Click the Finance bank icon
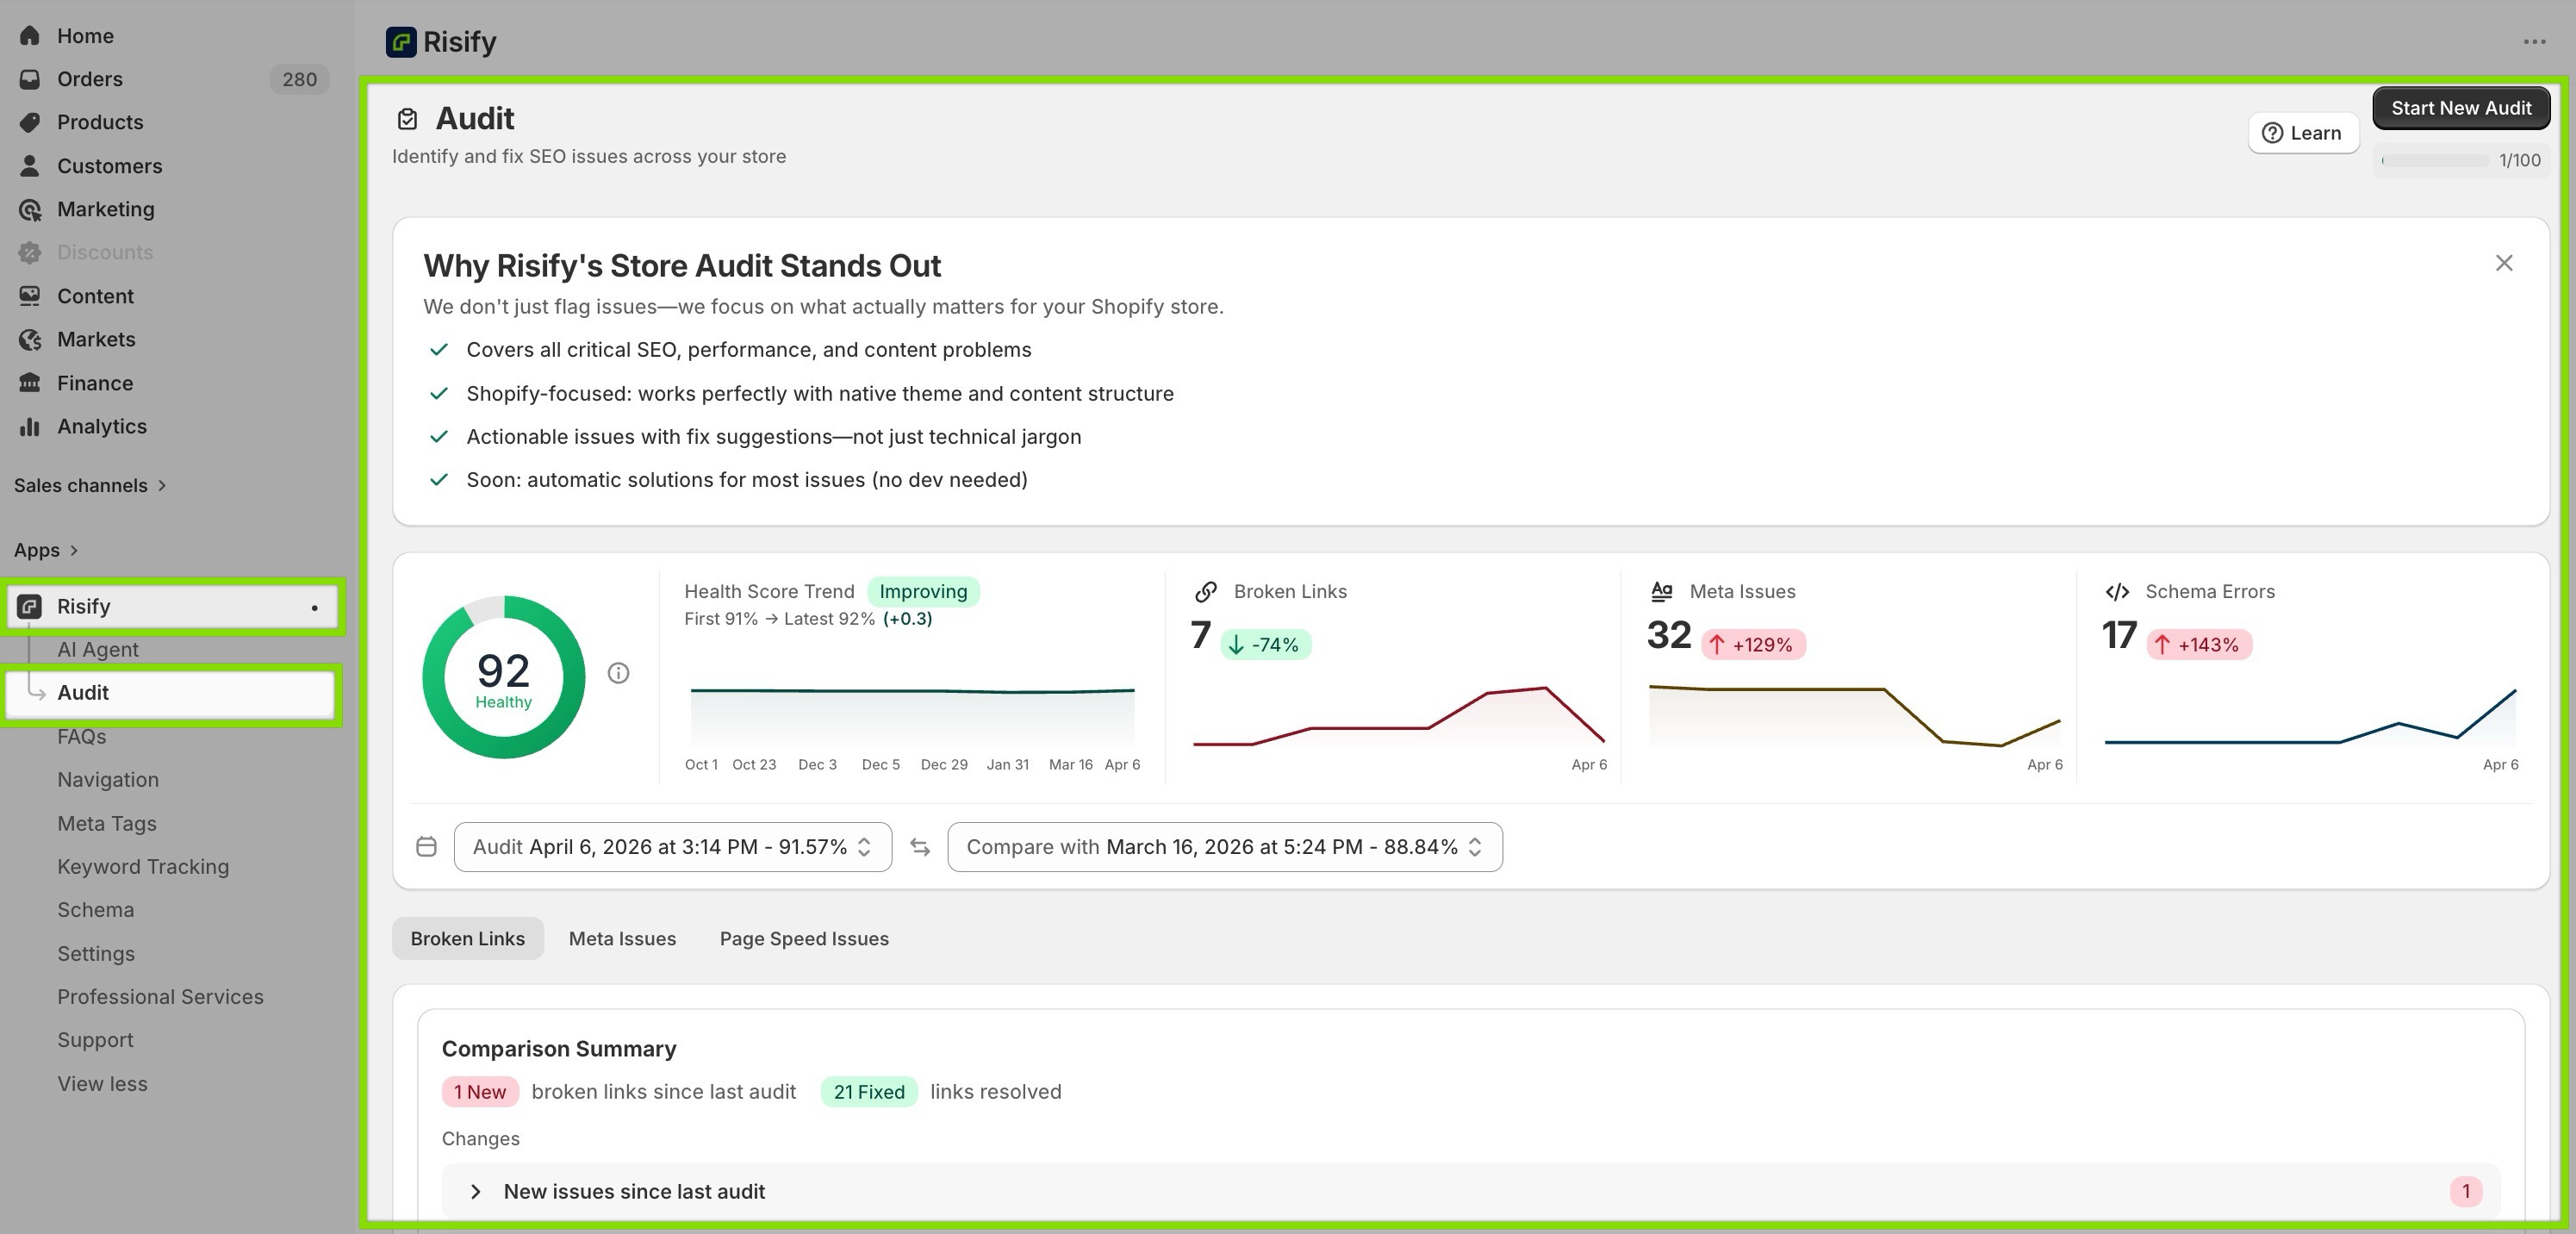2576x1234 pixels. tap(30, 383)
